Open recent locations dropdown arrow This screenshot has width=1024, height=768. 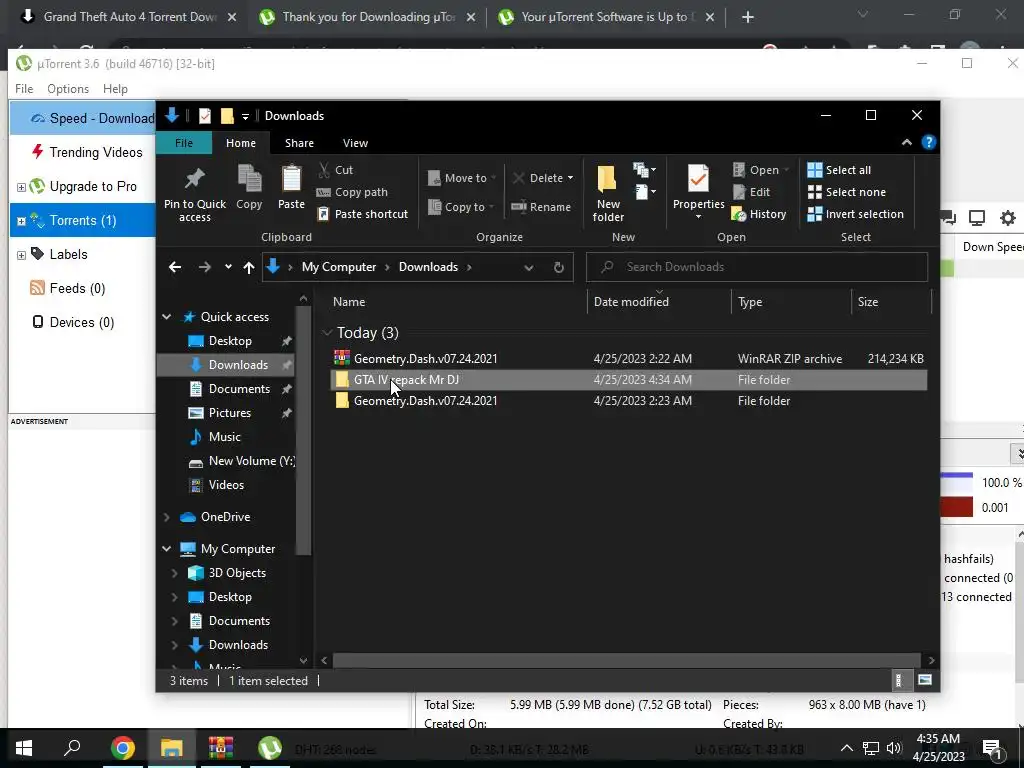click(228, 267)
